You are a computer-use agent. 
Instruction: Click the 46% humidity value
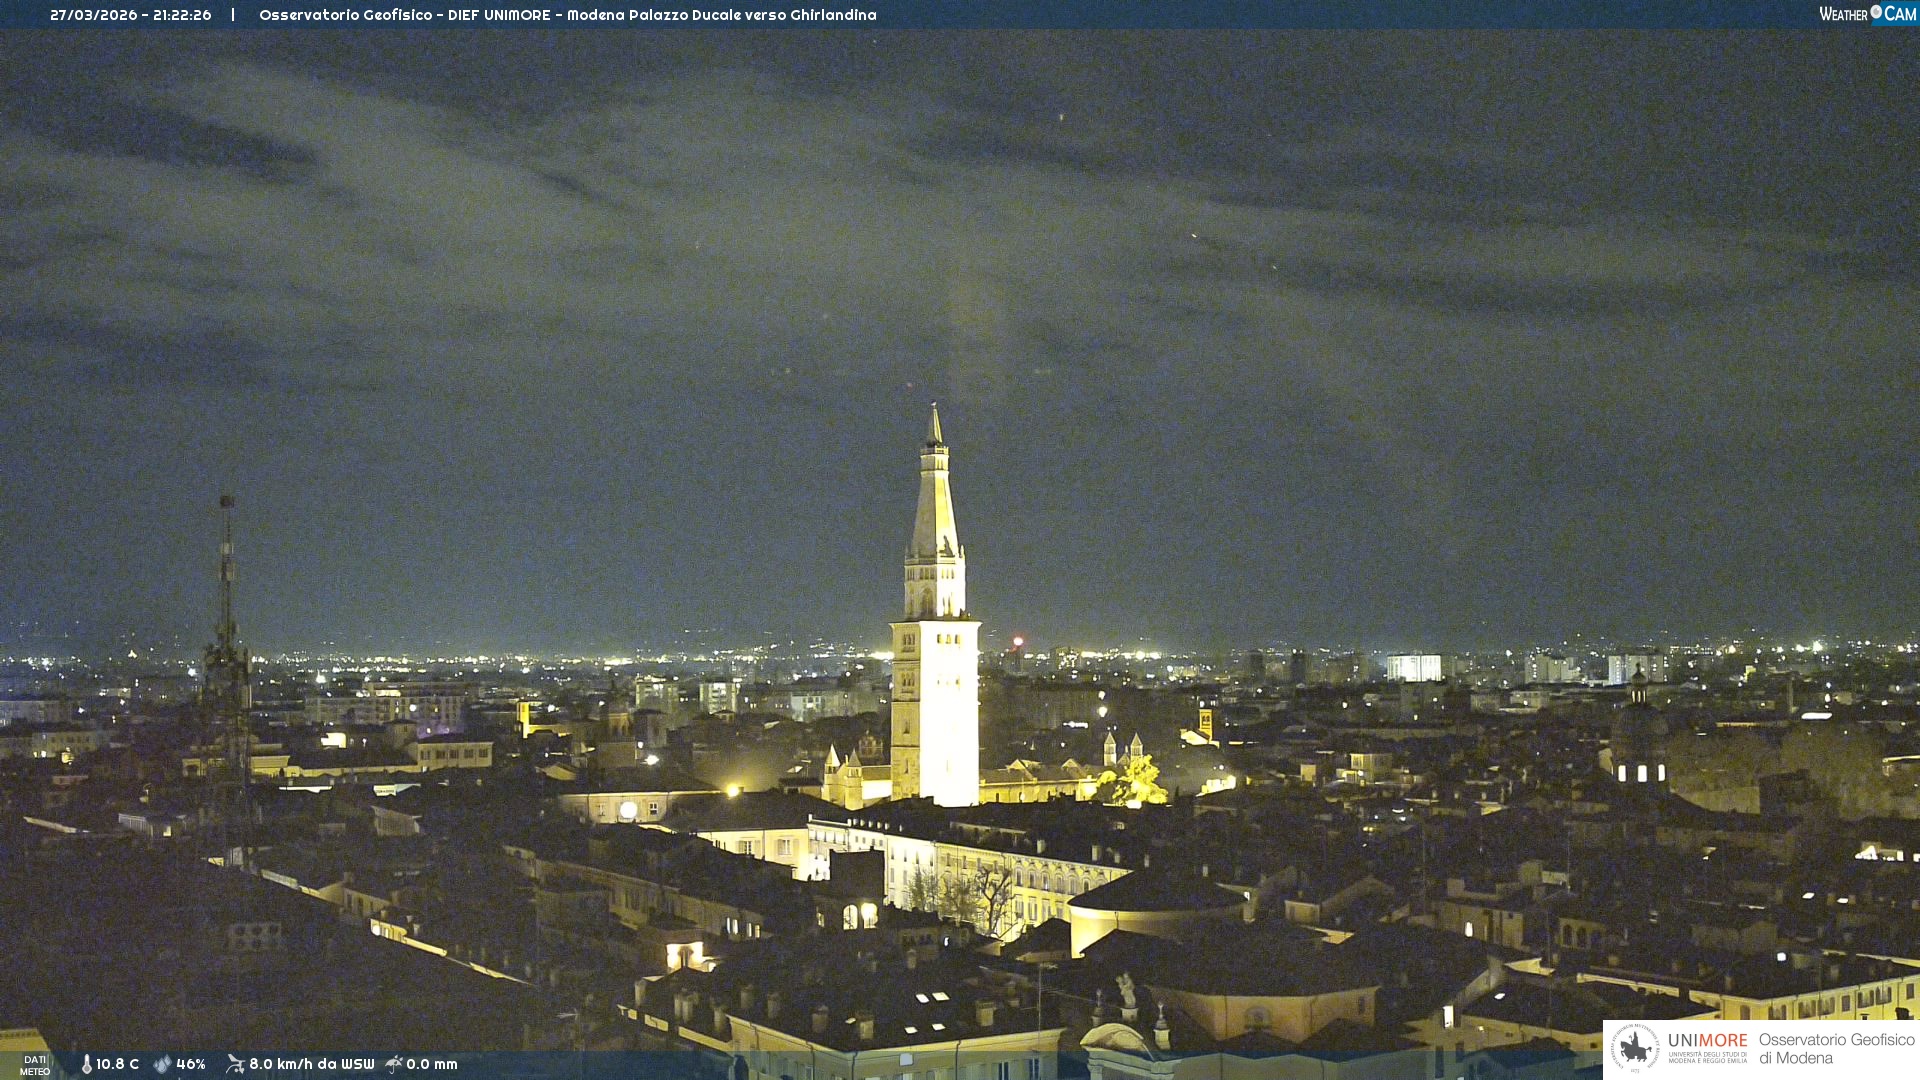click(191, 1065)
